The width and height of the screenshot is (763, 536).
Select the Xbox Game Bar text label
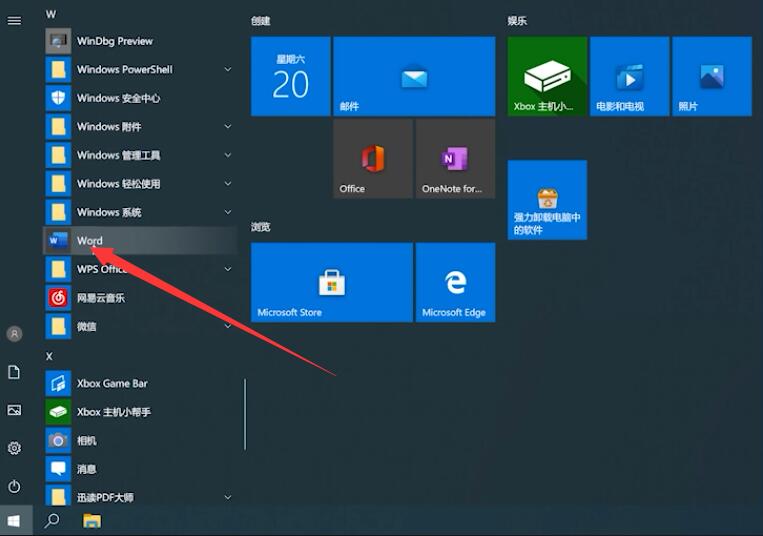pyautogui.click(x=112, y=383)
